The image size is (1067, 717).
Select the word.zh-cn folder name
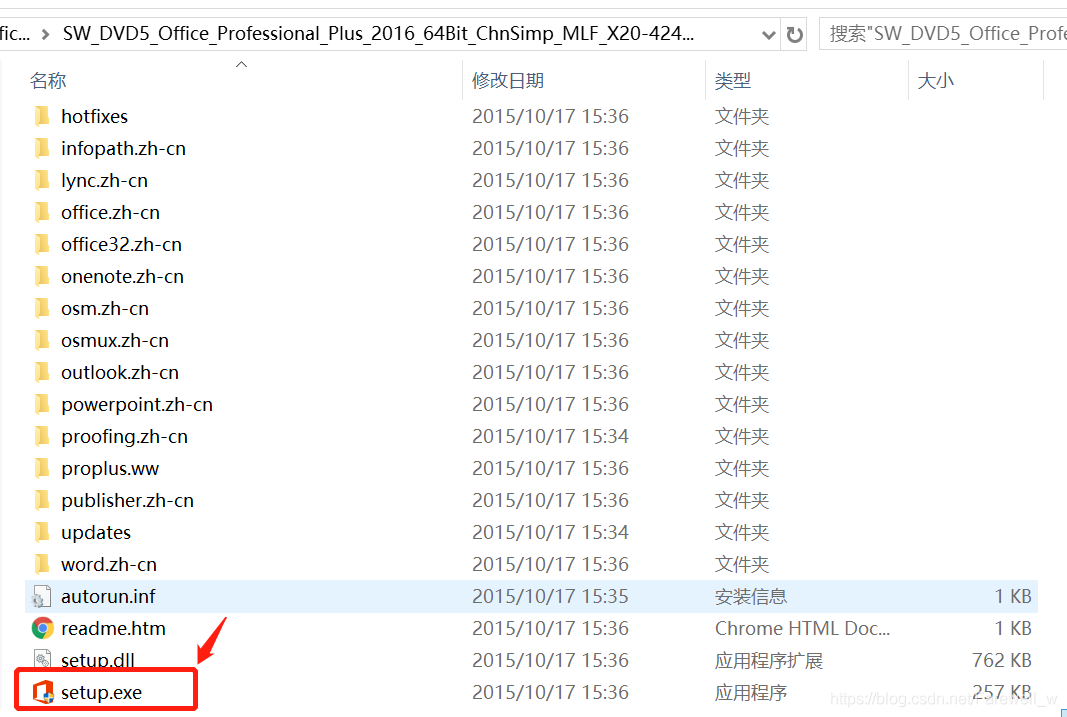(x=109, y=564)
